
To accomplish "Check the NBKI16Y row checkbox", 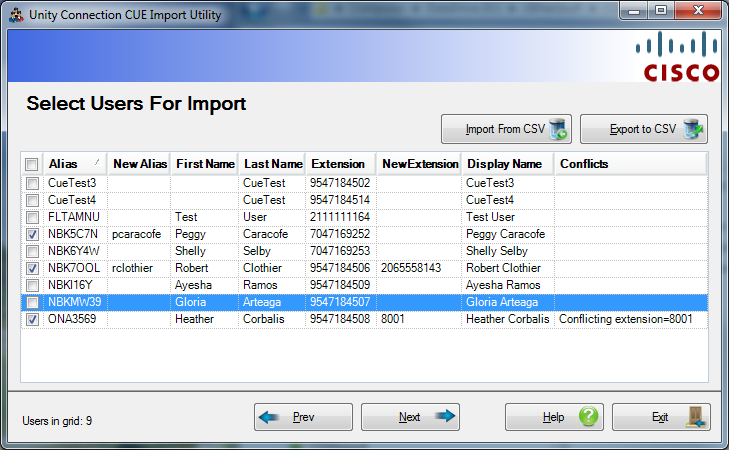I will pyautogui.click(x=32, y=285).
